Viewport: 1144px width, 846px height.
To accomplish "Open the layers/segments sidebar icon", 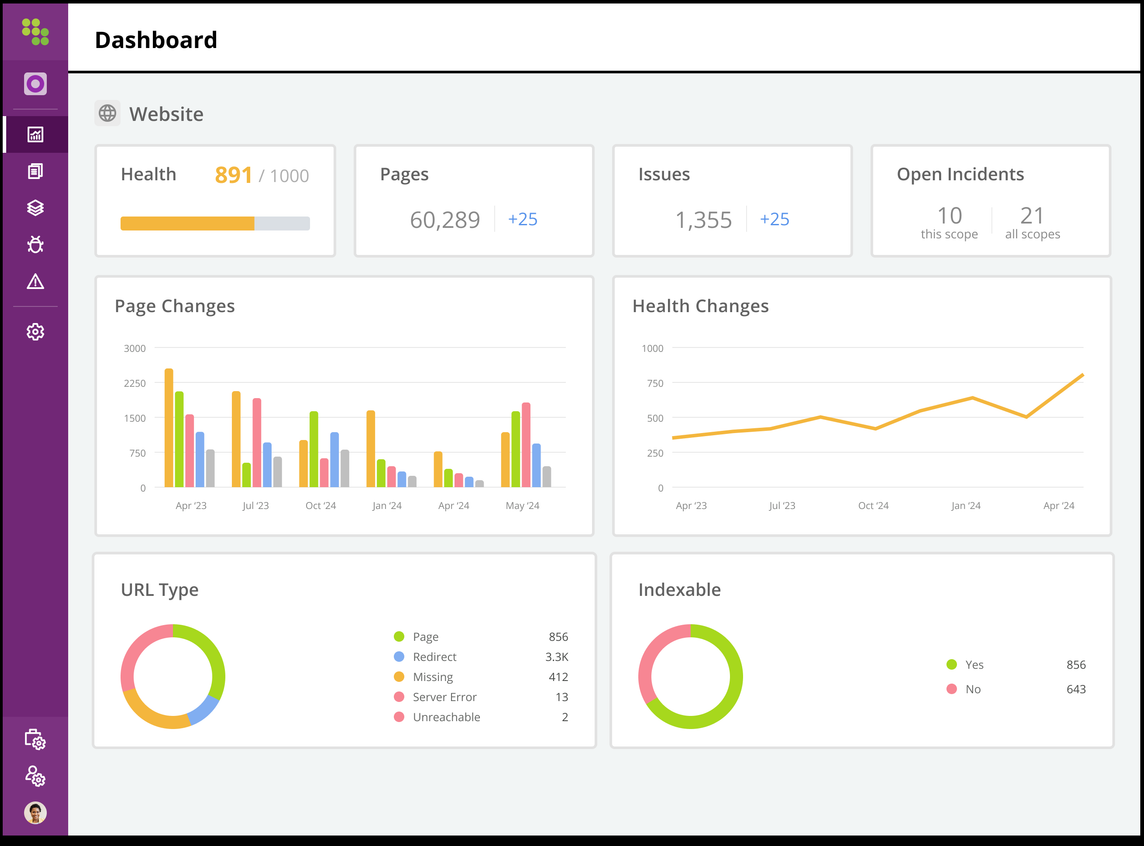I will pos(34,207).
